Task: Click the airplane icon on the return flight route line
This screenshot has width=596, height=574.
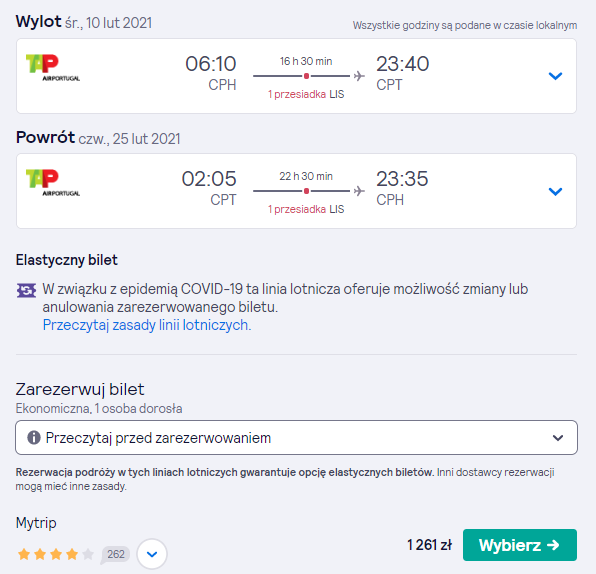Action: 359,191
